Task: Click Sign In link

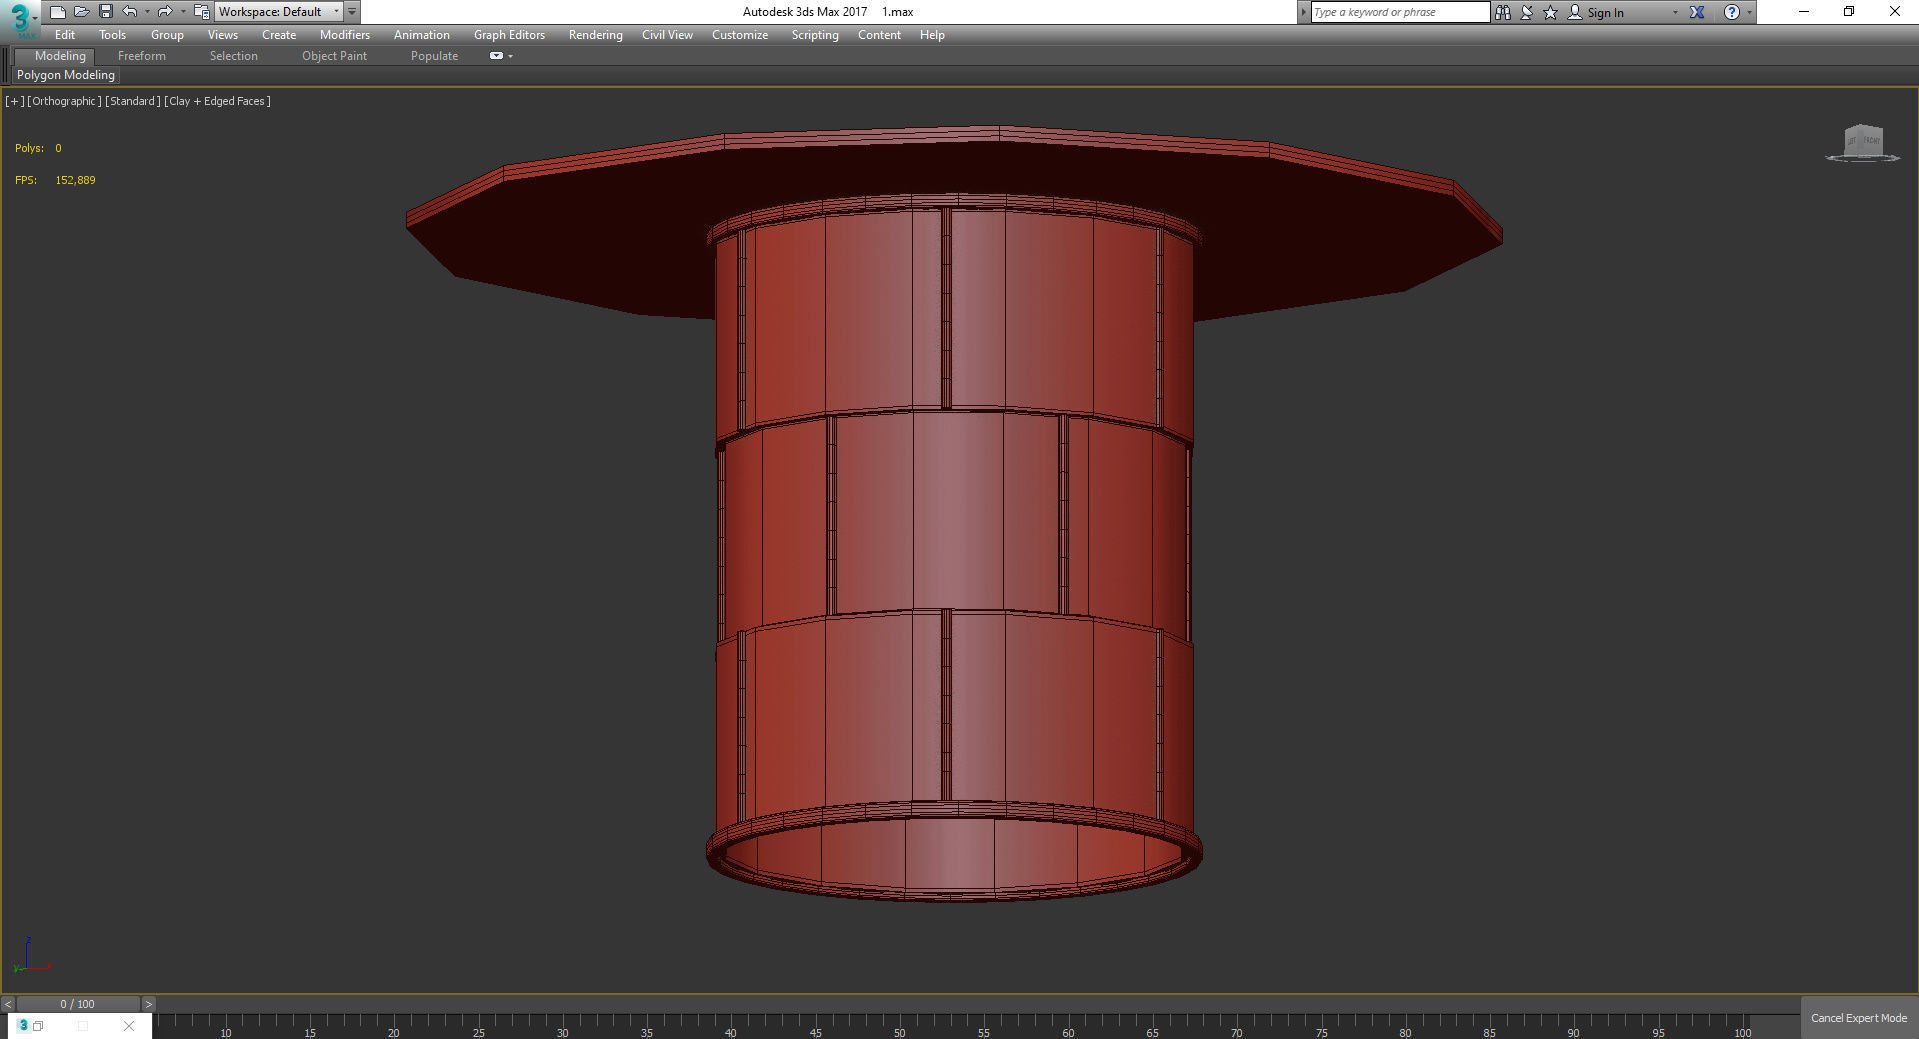Action: [1605, 13]
